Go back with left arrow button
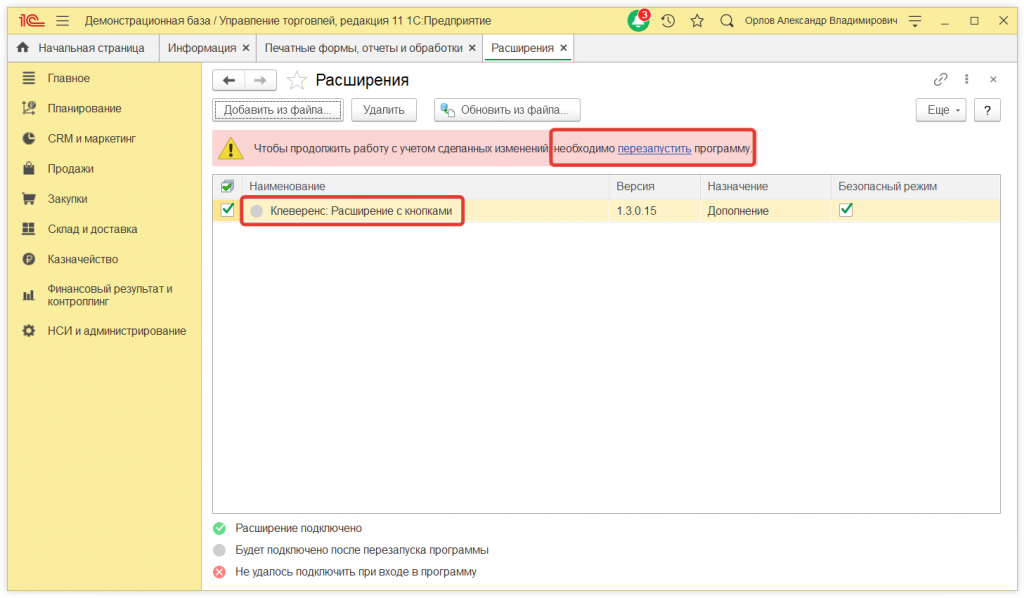 229,81
